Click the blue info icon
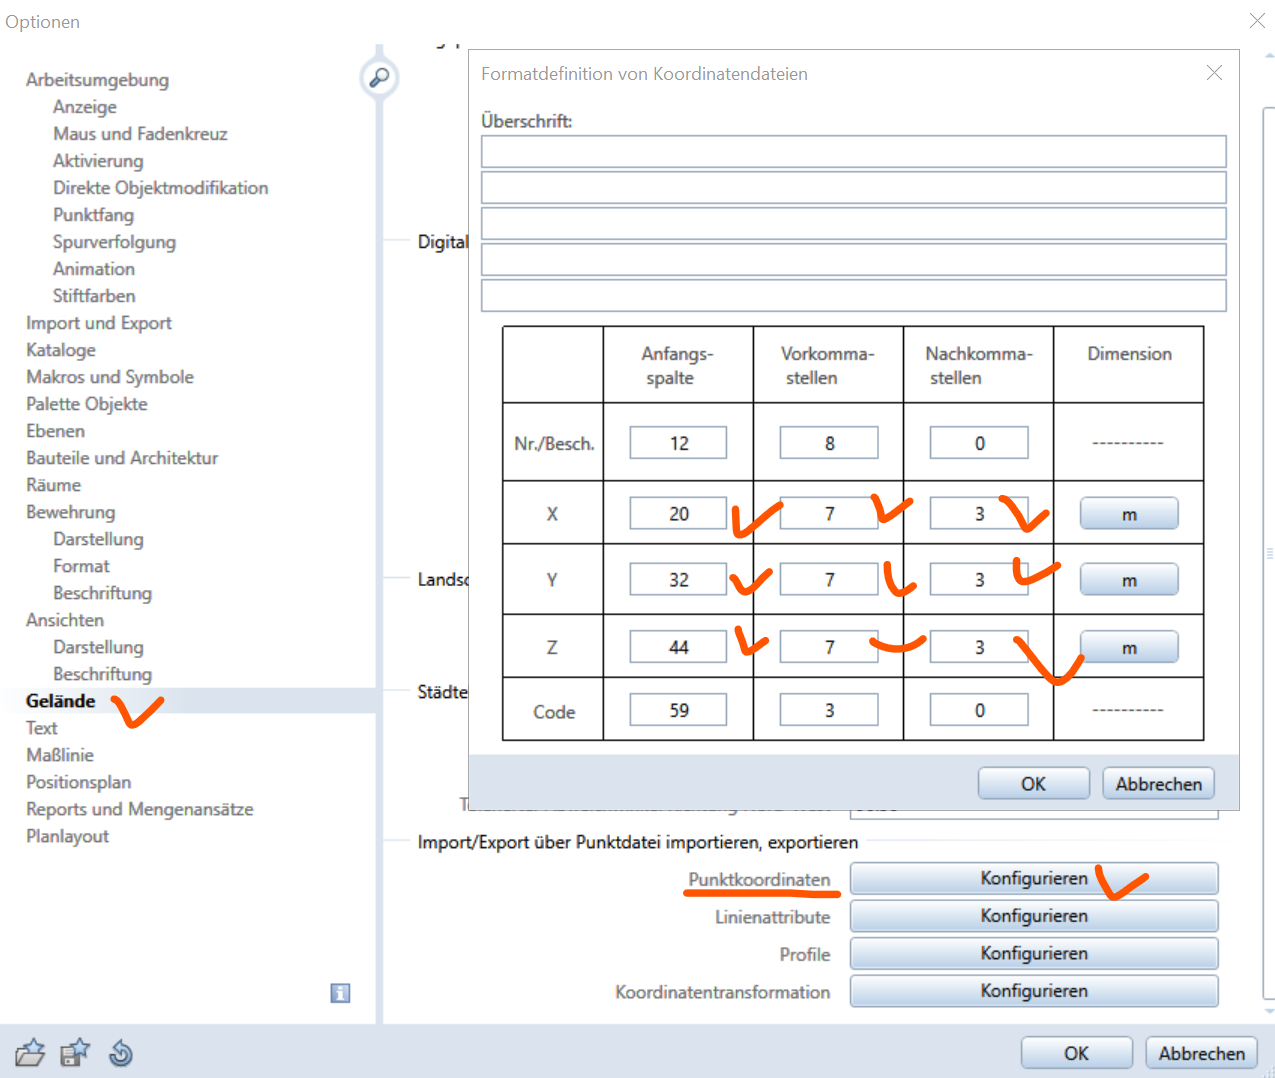1275x1078 pixels. 340,993
